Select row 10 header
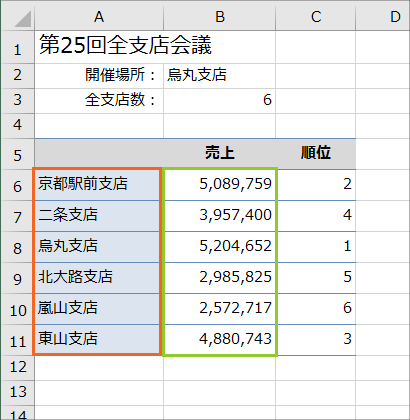The height and width of the screenshot is (420, 410). (x=17, y=309)
